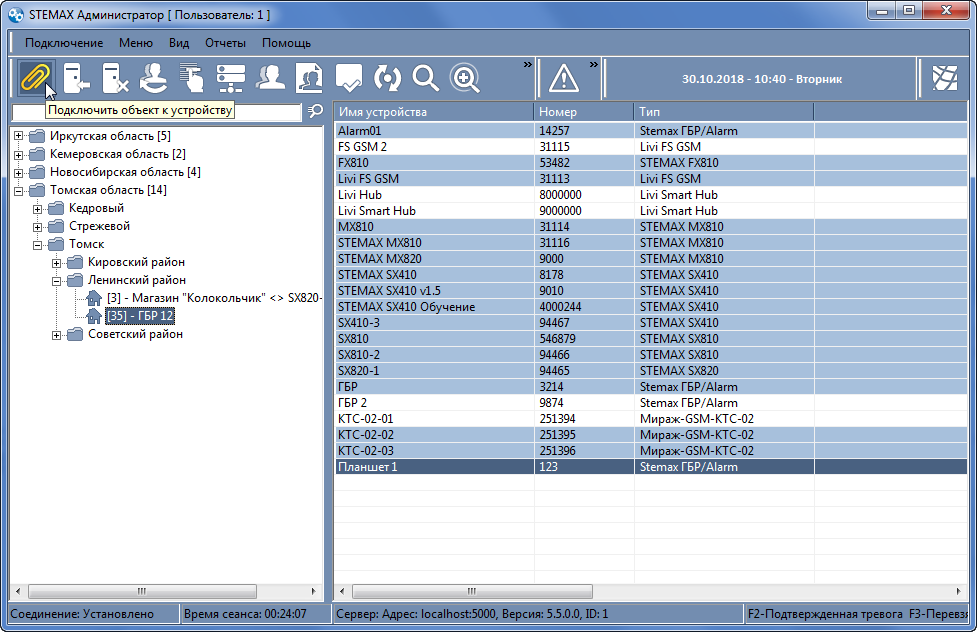
Task: Select the SX820-1 device row
Action: (651, 371)
